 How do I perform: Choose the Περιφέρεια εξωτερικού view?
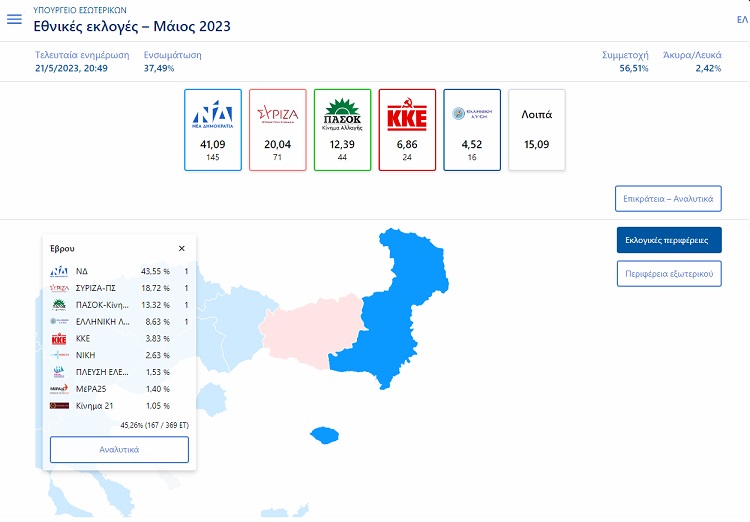669,274
